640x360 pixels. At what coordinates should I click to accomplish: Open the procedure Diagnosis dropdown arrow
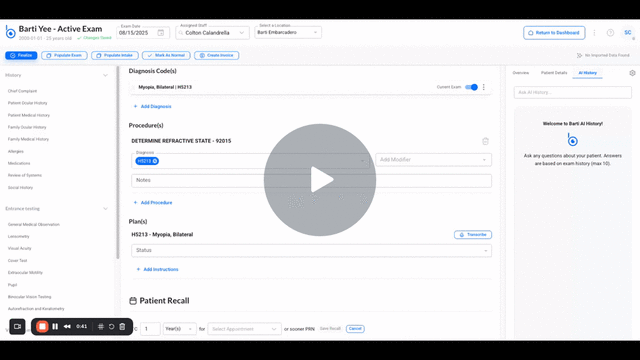coord(362,161)
